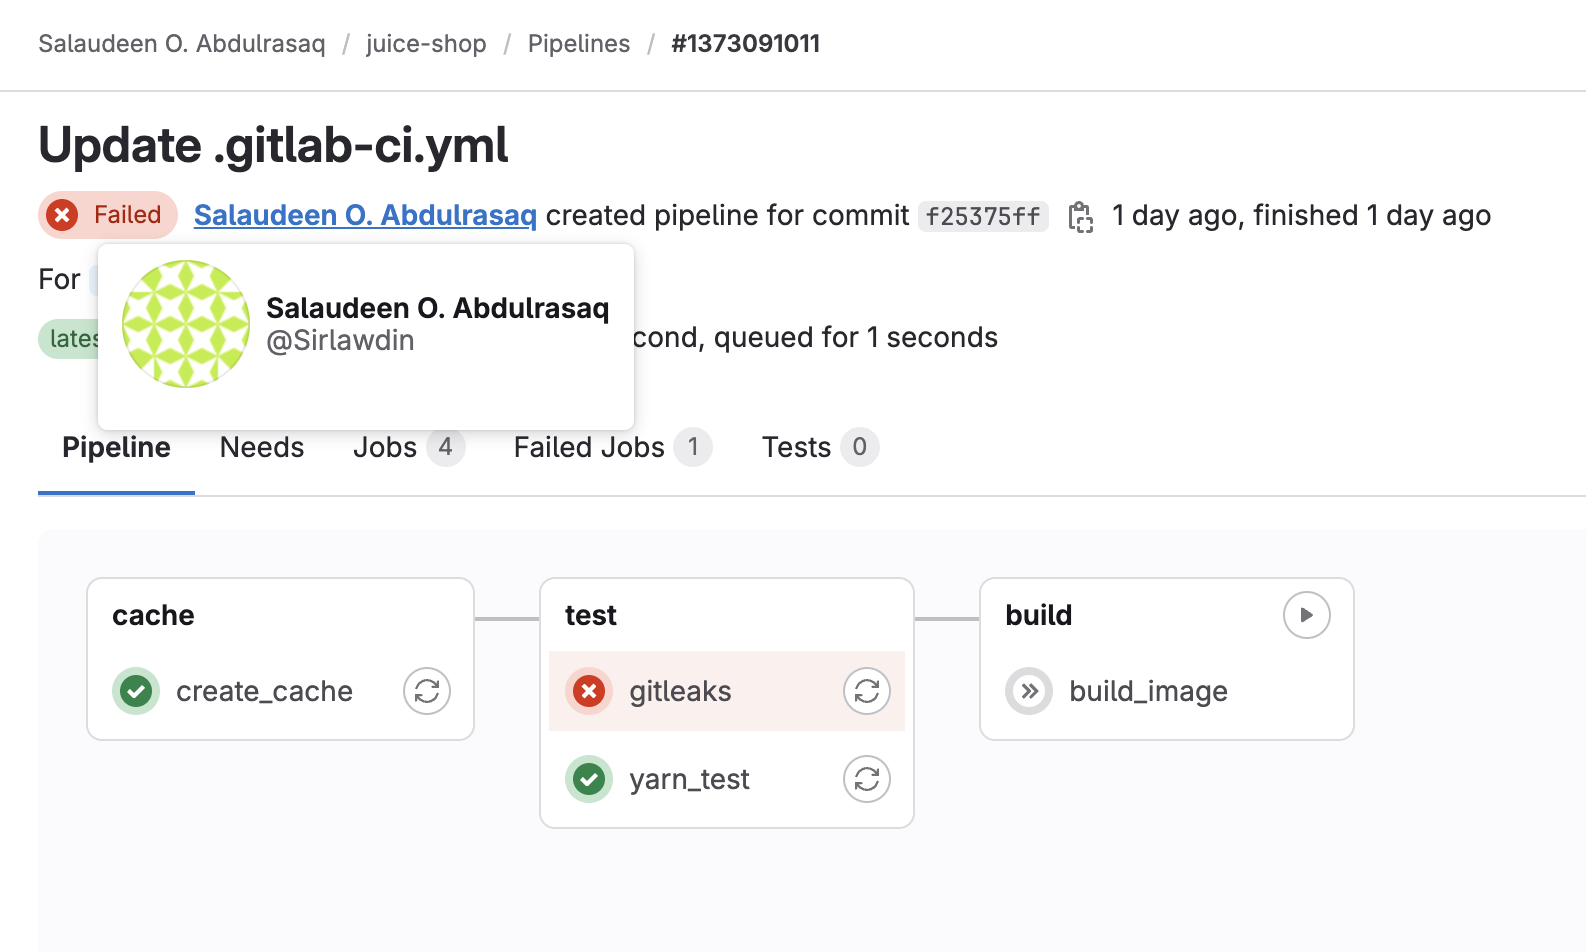Copy the commit SHA f25375ff
The height and width of the screenshot is (952, 1586).
[1081, 216]
